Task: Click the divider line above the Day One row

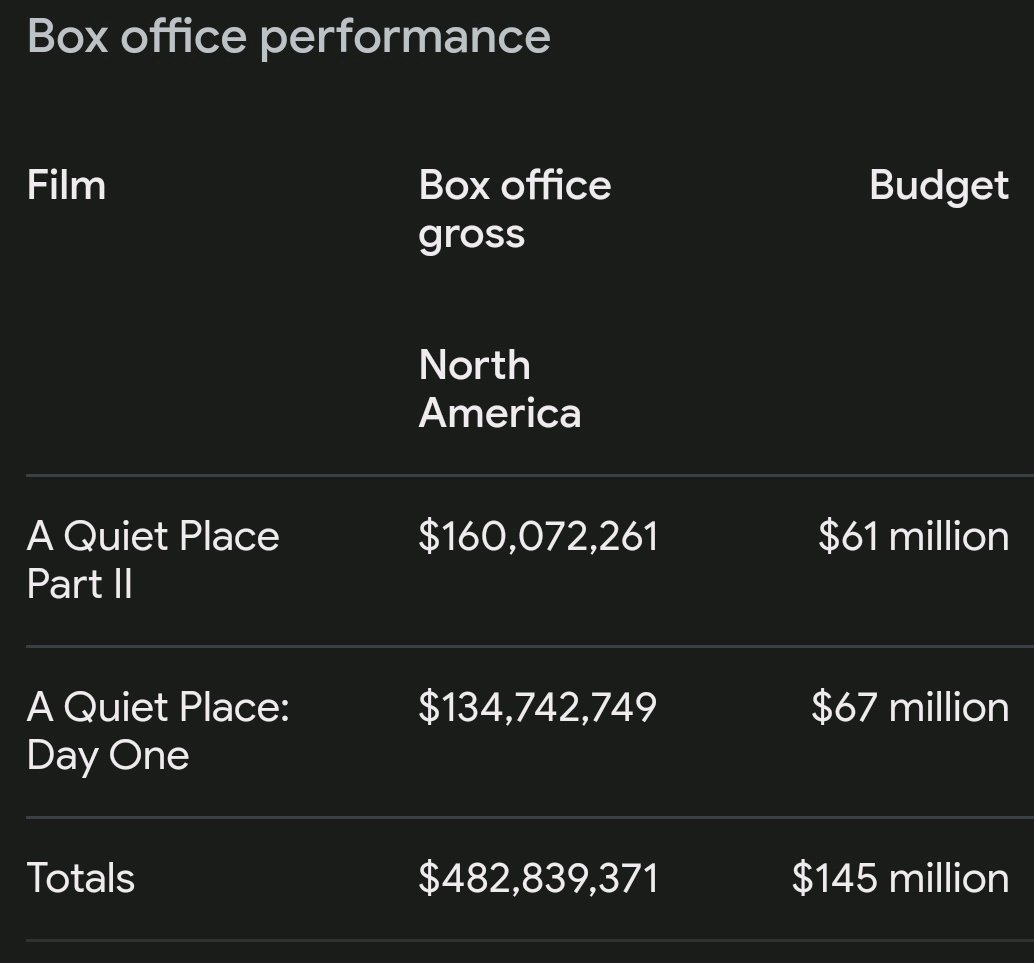Action: point(517,647)
